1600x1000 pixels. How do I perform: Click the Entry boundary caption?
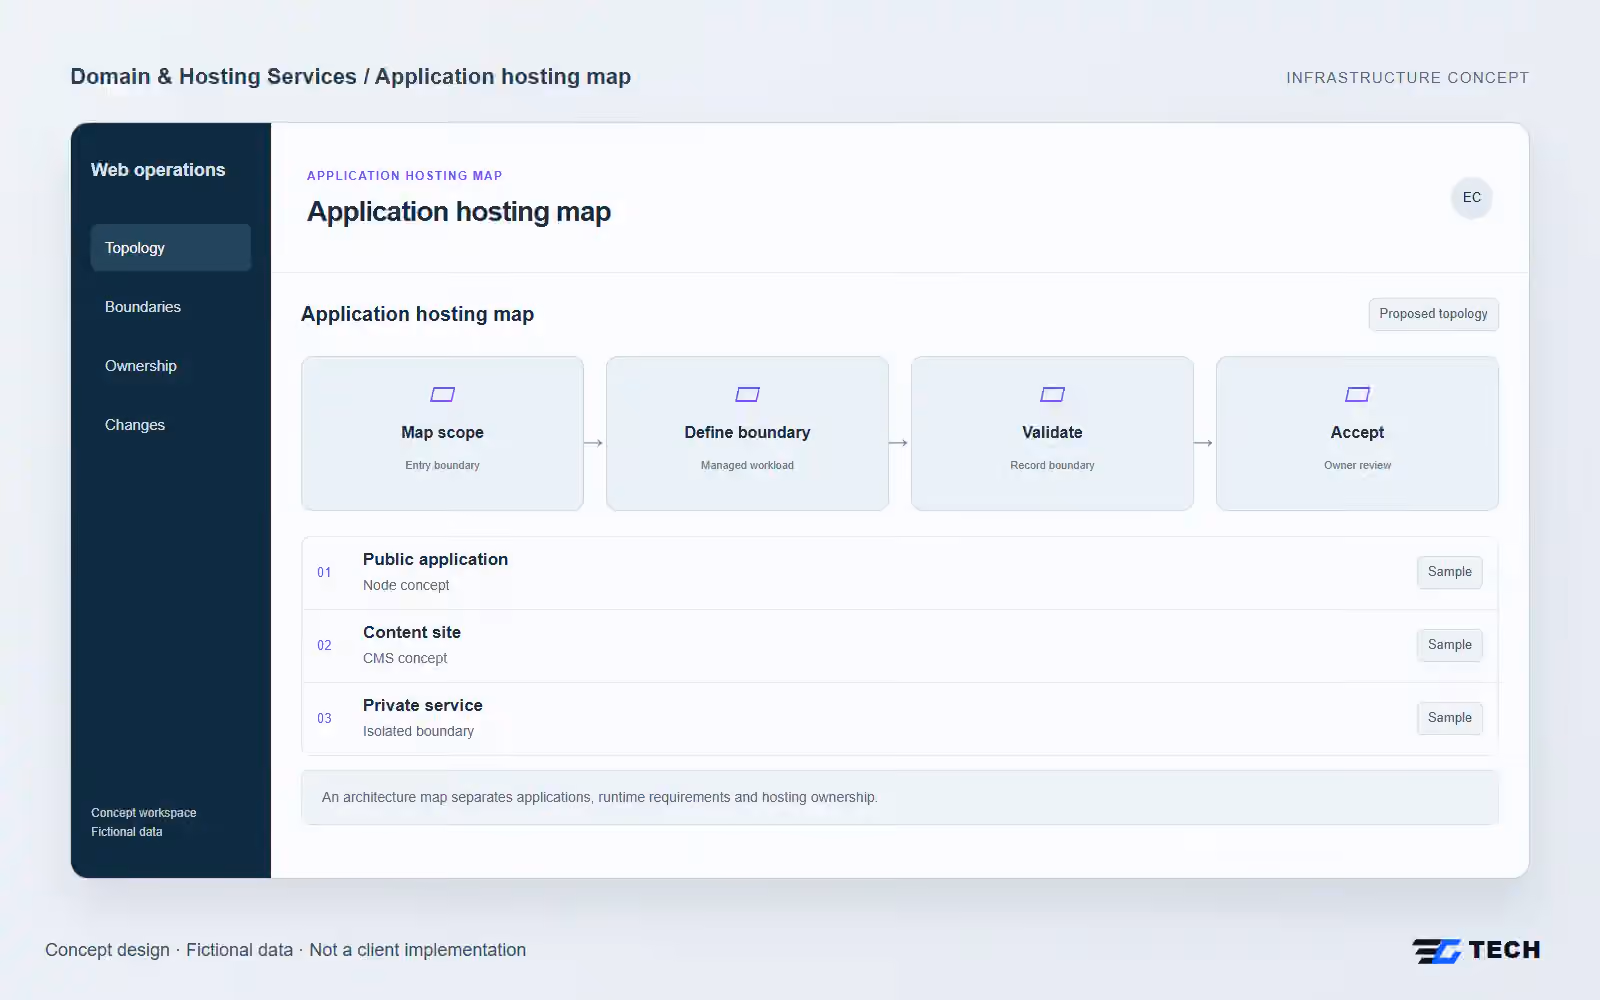pyautogui.click(x=442, y=465)
